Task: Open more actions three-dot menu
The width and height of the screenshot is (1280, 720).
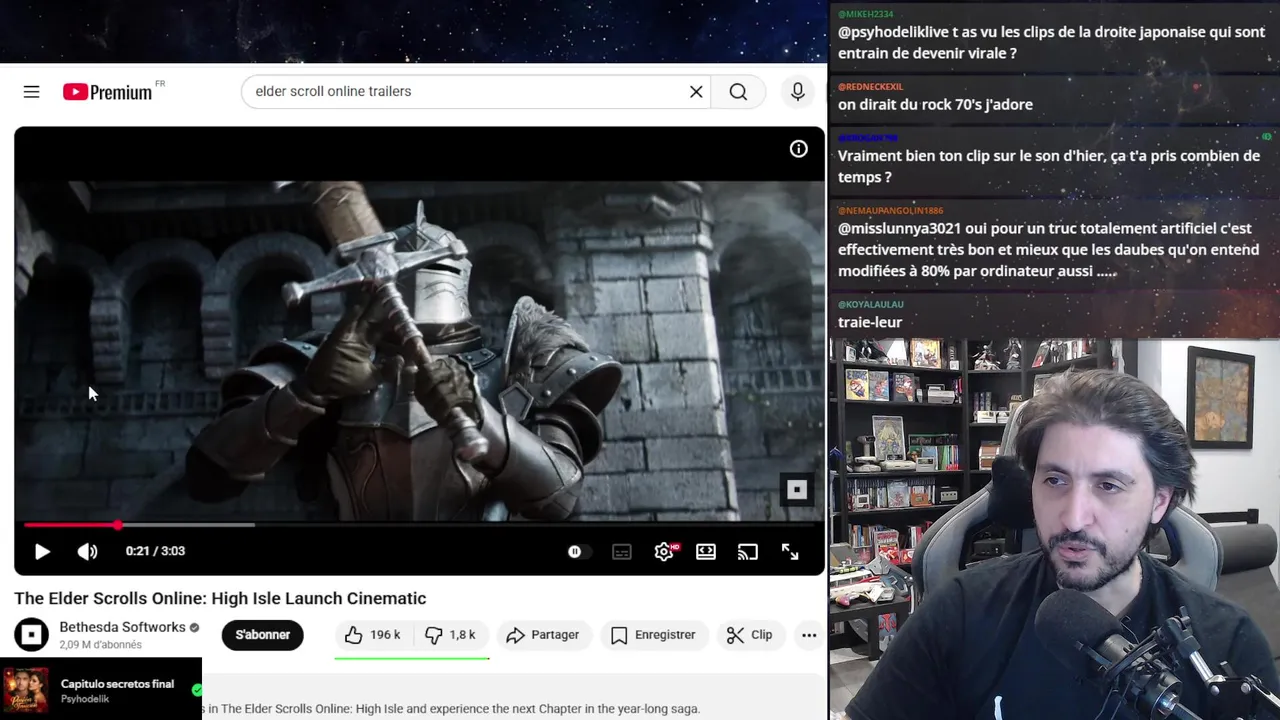Action: 809,635
